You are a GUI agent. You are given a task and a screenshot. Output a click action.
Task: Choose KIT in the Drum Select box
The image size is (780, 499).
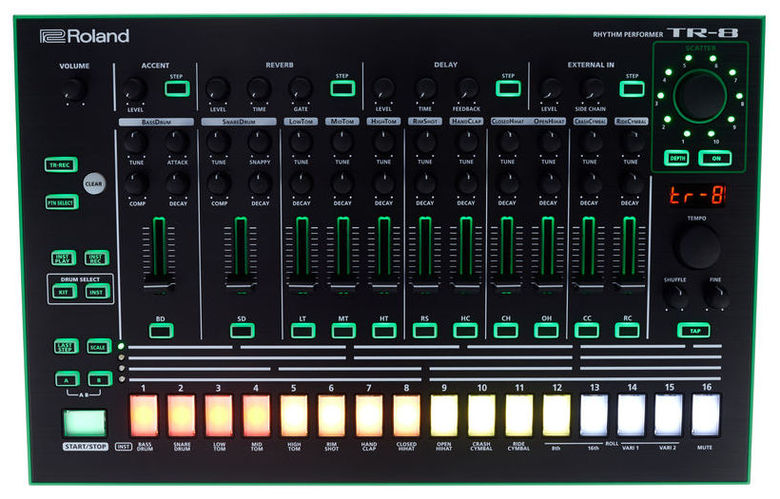(64, 292)
